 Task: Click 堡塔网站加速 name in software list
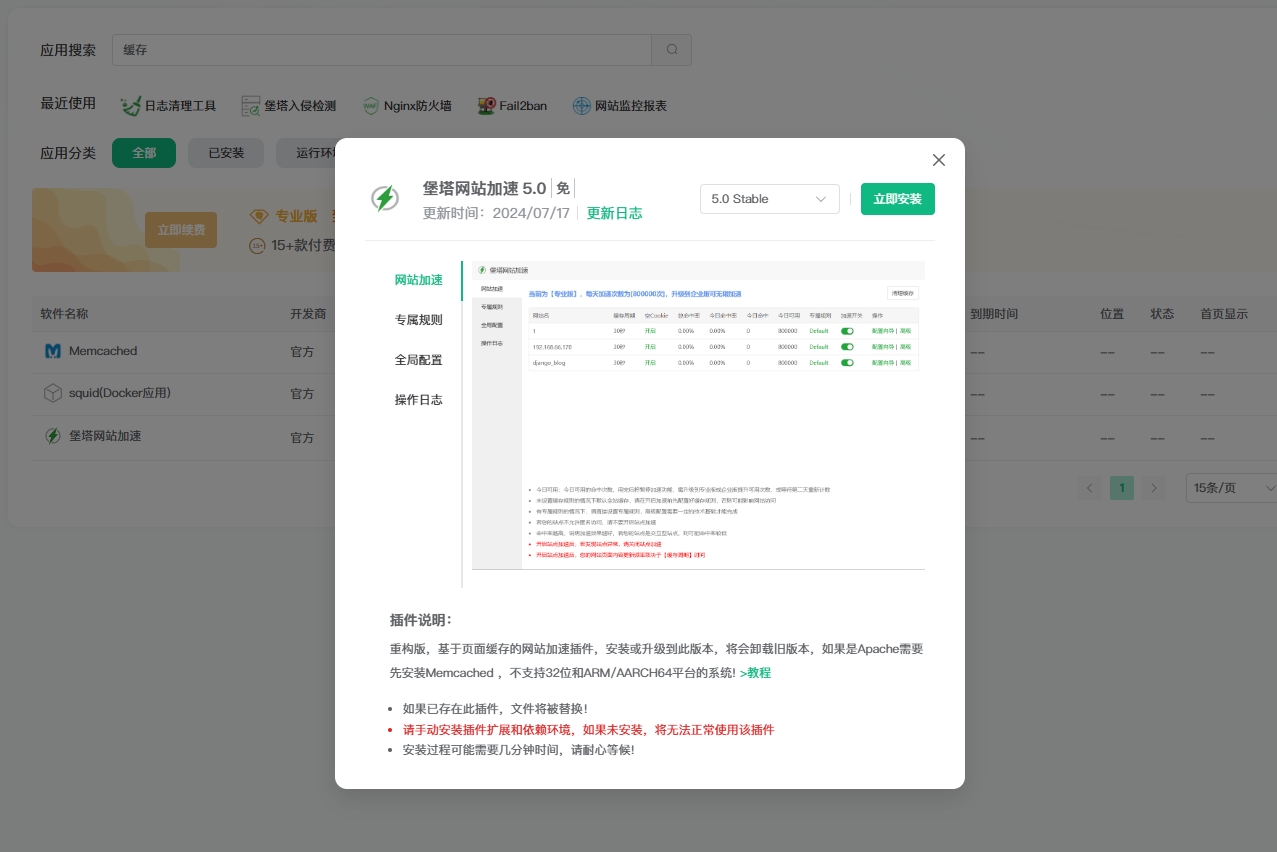(105, 436)
